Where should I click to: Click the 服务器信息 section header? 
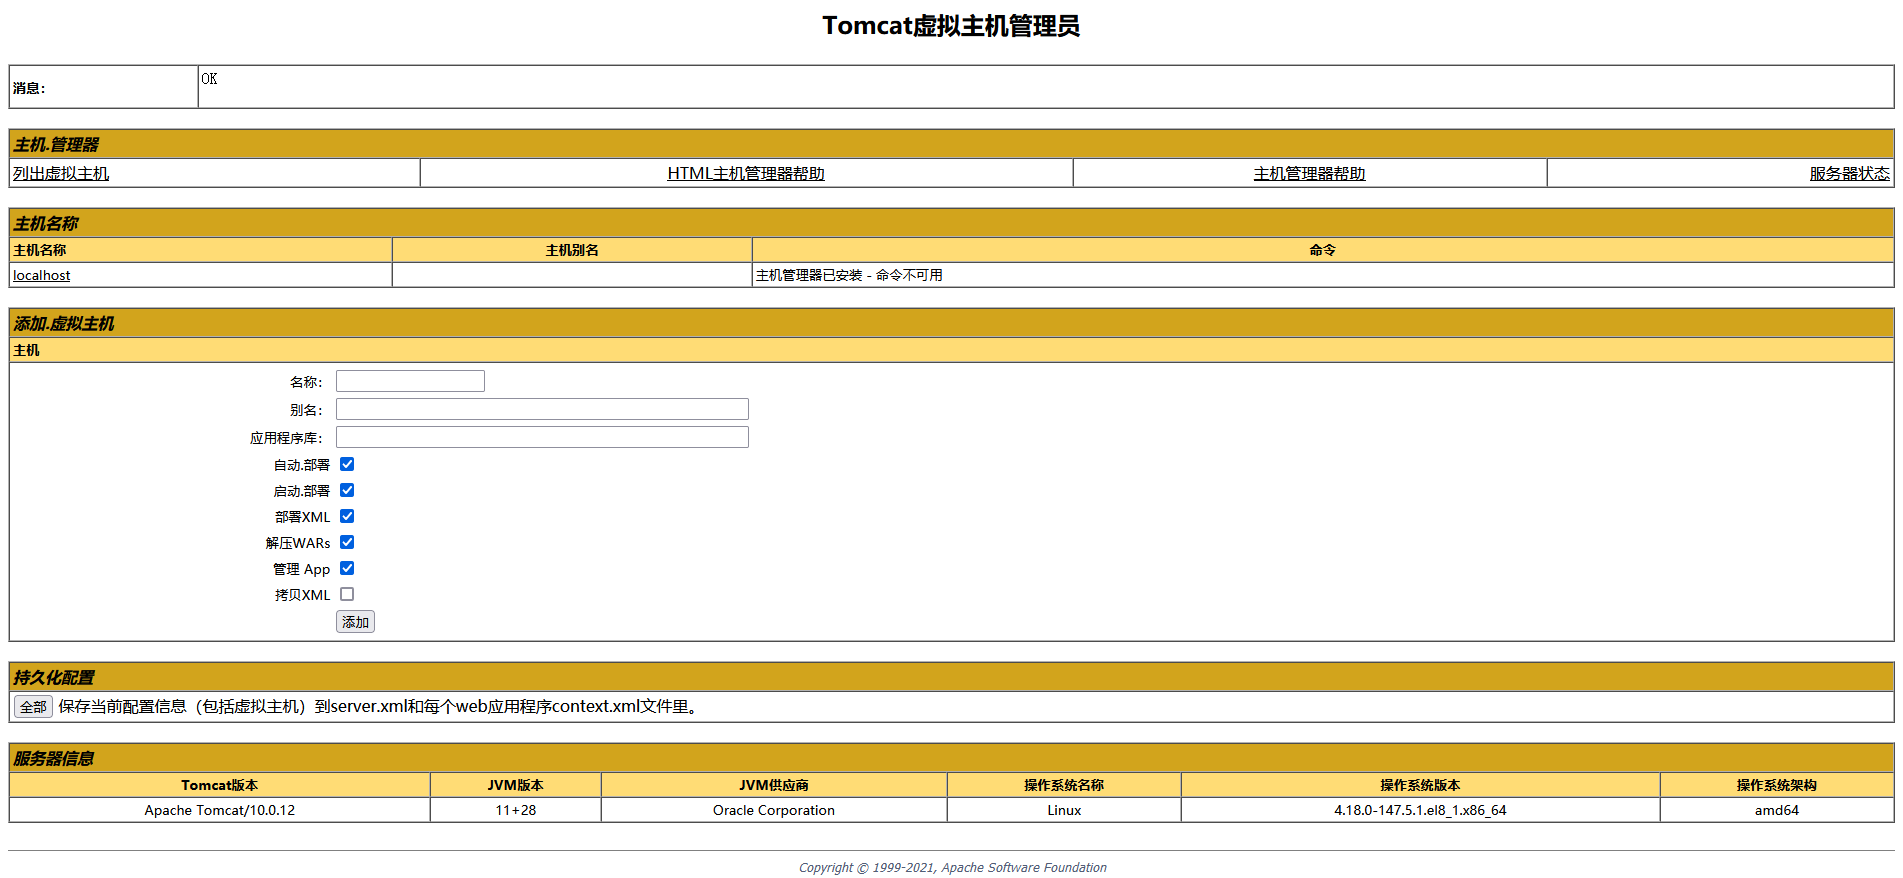[951, 758]
